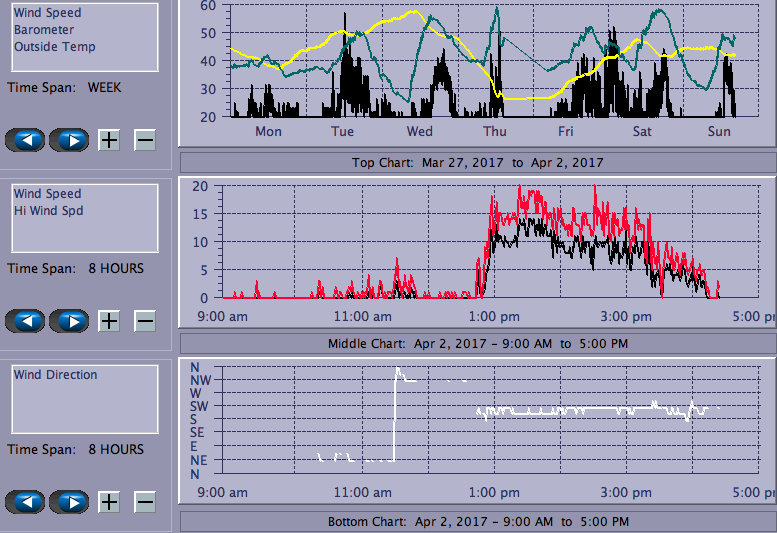Zoom in top chart time span with plus

(x=109, y=140)
